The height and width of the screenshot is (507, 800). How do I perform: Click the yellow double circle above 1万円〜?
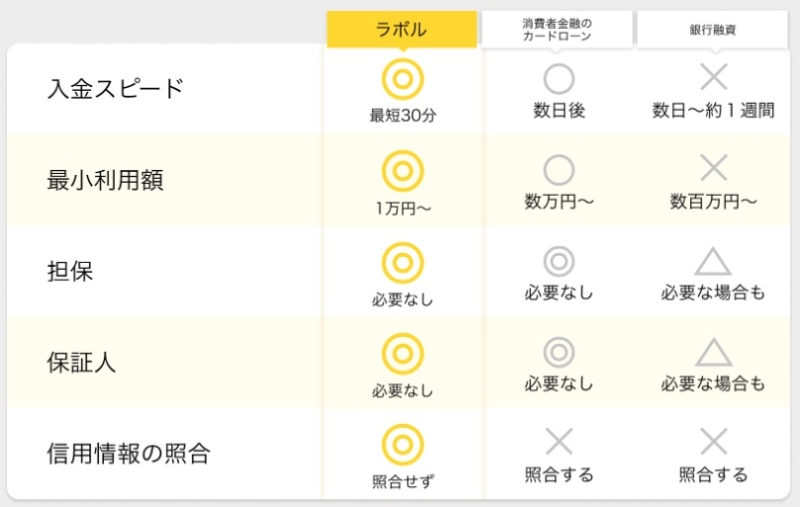[x=403, y=170]
